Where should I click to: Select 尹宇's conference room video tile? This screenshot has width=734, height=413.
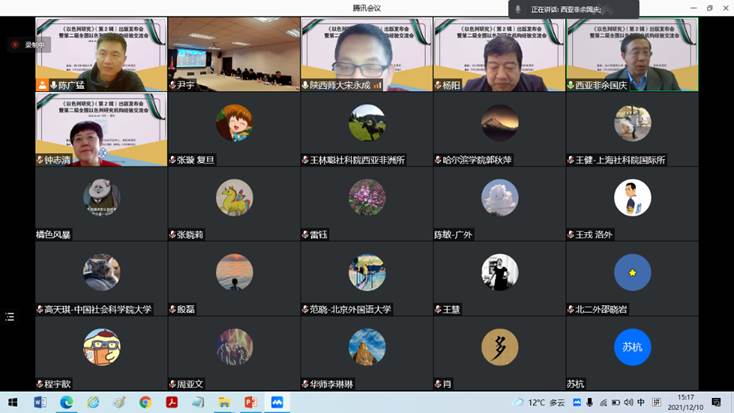pos(234,54)
